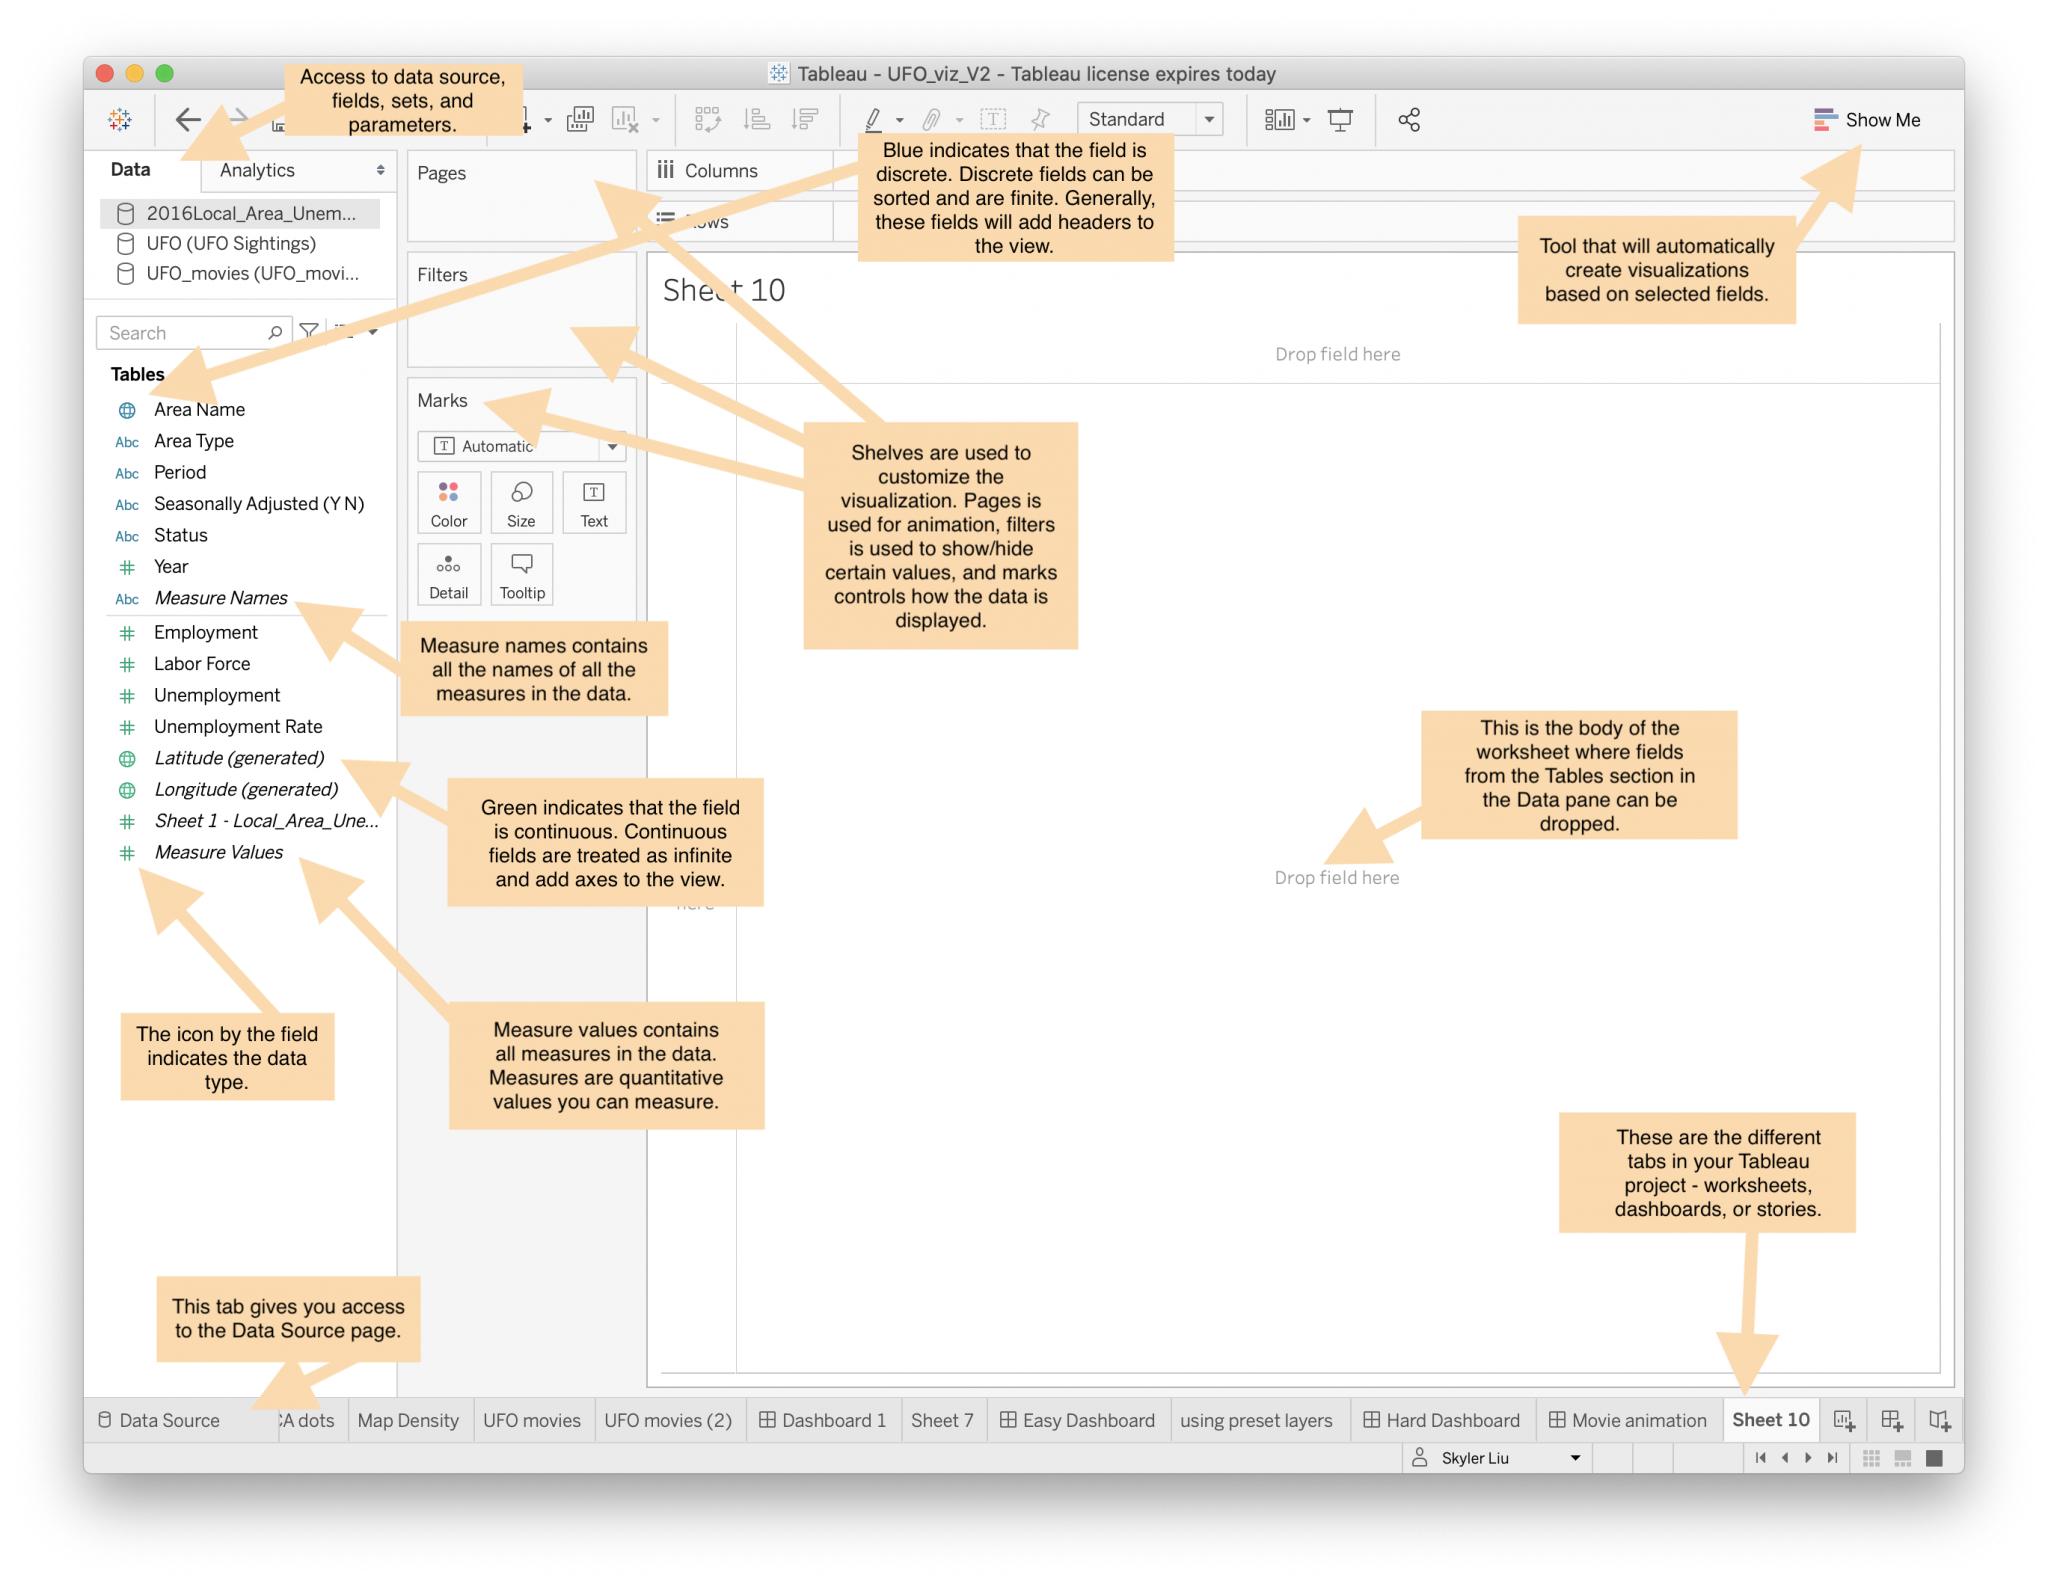Open the Tooltip marks card
This screenshot has height=1584, width=2048.
[x=522, y=574]
